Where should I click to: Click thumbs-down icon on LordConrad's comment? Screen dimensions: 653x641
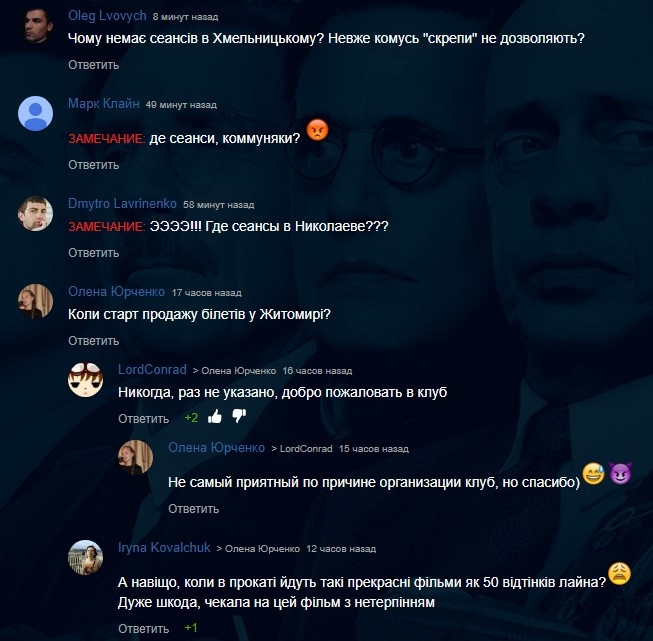(239, 416)
